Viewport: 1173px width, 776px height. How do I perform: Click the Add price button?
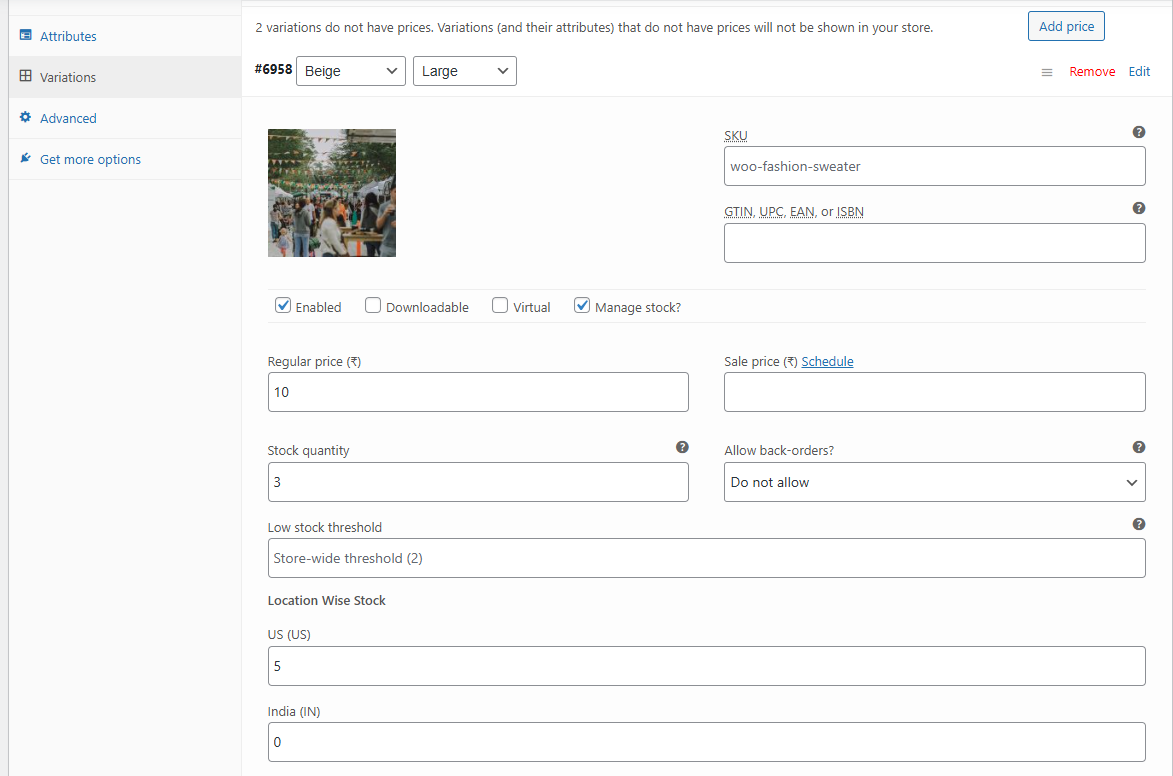tap(1066, 26)
